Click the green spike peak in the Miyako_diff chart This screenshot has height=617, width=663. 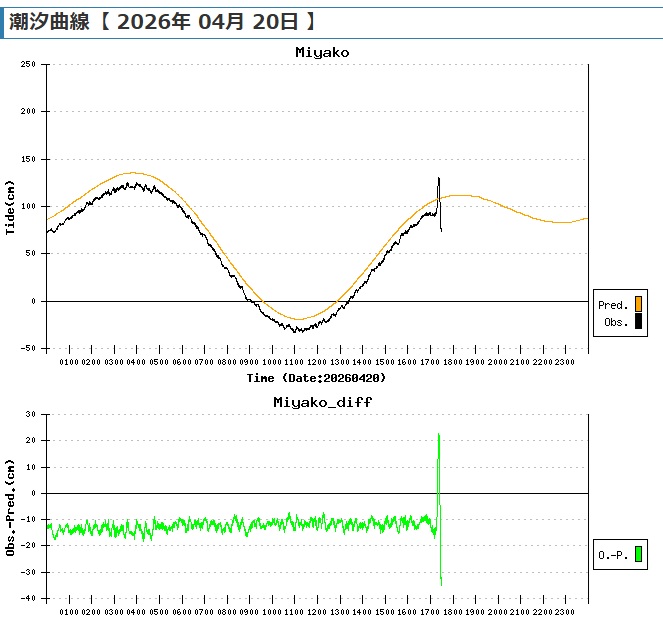[438, 434]
